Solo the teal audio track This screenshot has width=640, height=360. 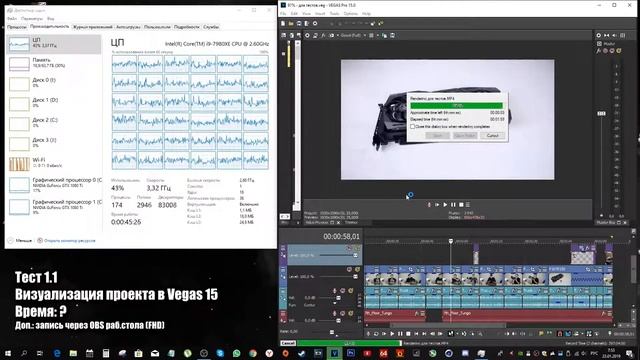(351, 291)
